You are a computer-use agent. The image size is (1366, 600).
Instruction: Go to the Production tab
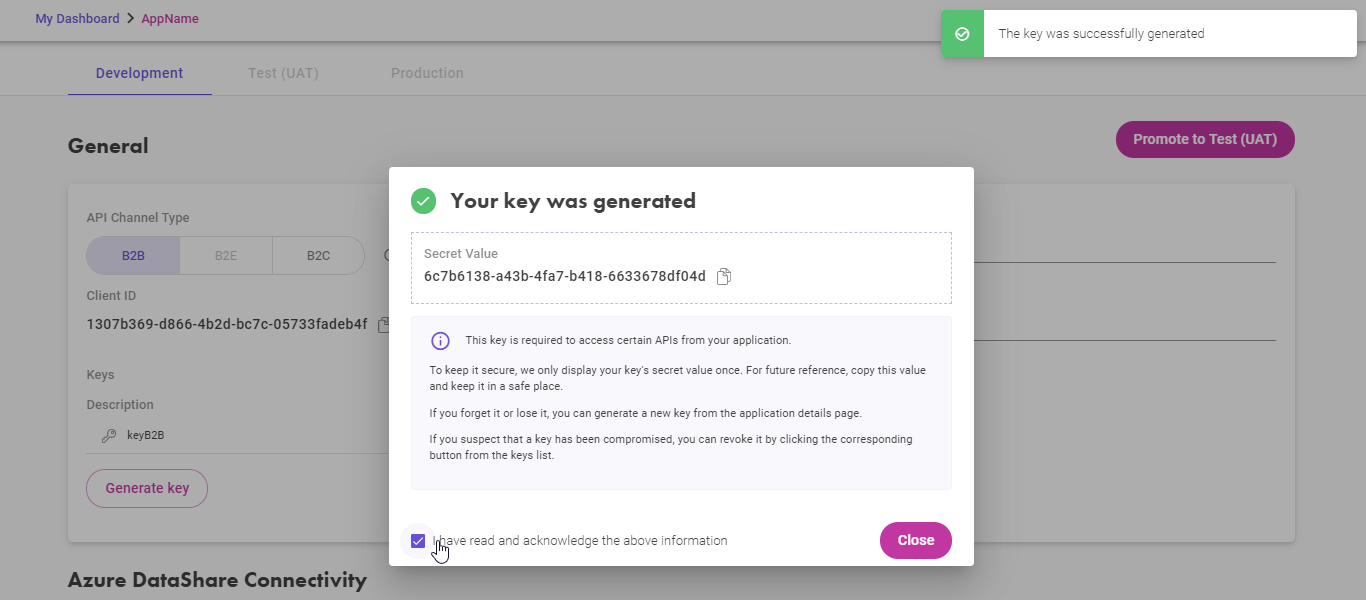(x=427, y=73)
